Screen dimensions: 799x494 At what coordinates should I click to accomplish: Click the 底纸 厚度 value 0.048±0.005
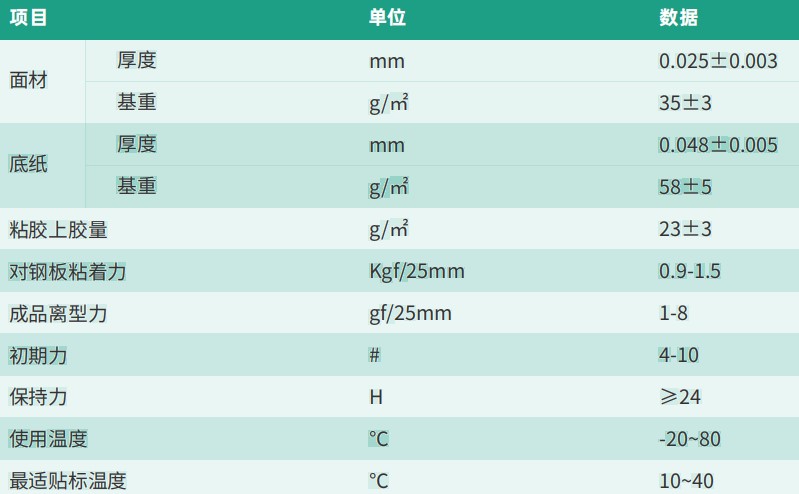(718, 145)
